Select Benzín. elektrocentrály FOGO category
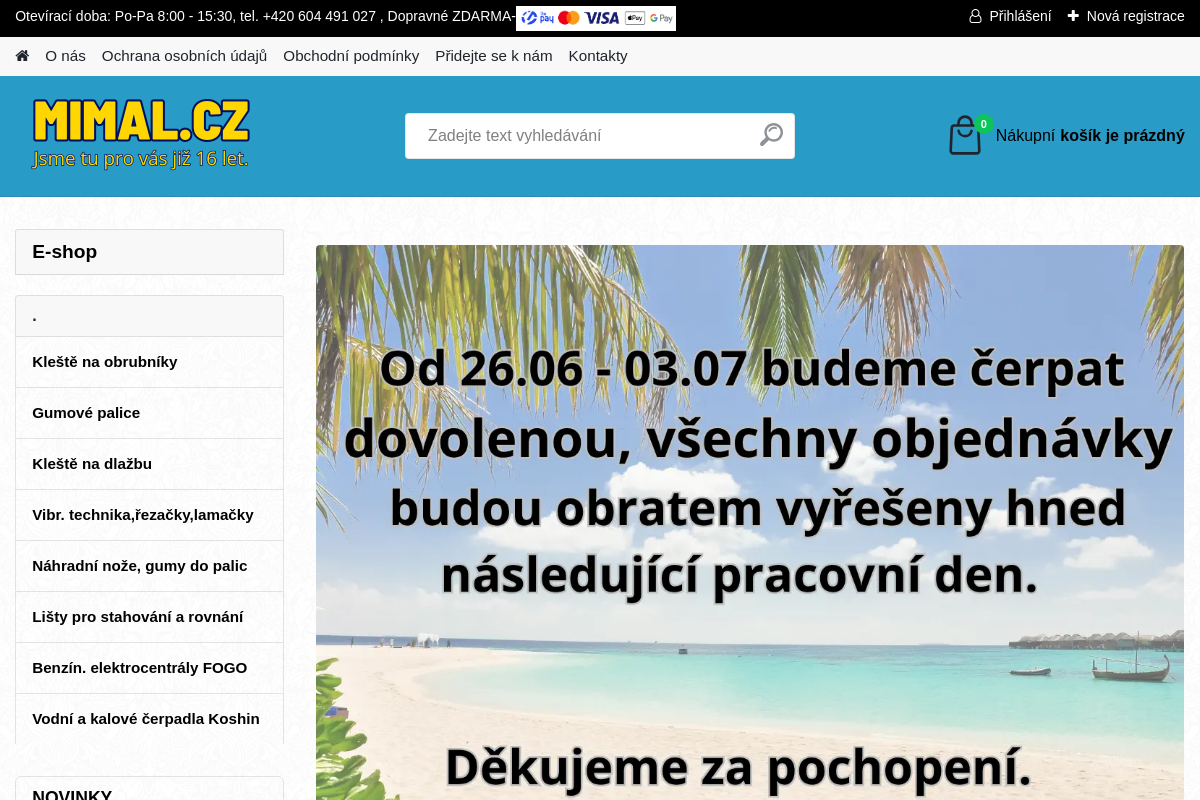The width and height of the screenshot is (1200, 800). [x=150, y=668]
